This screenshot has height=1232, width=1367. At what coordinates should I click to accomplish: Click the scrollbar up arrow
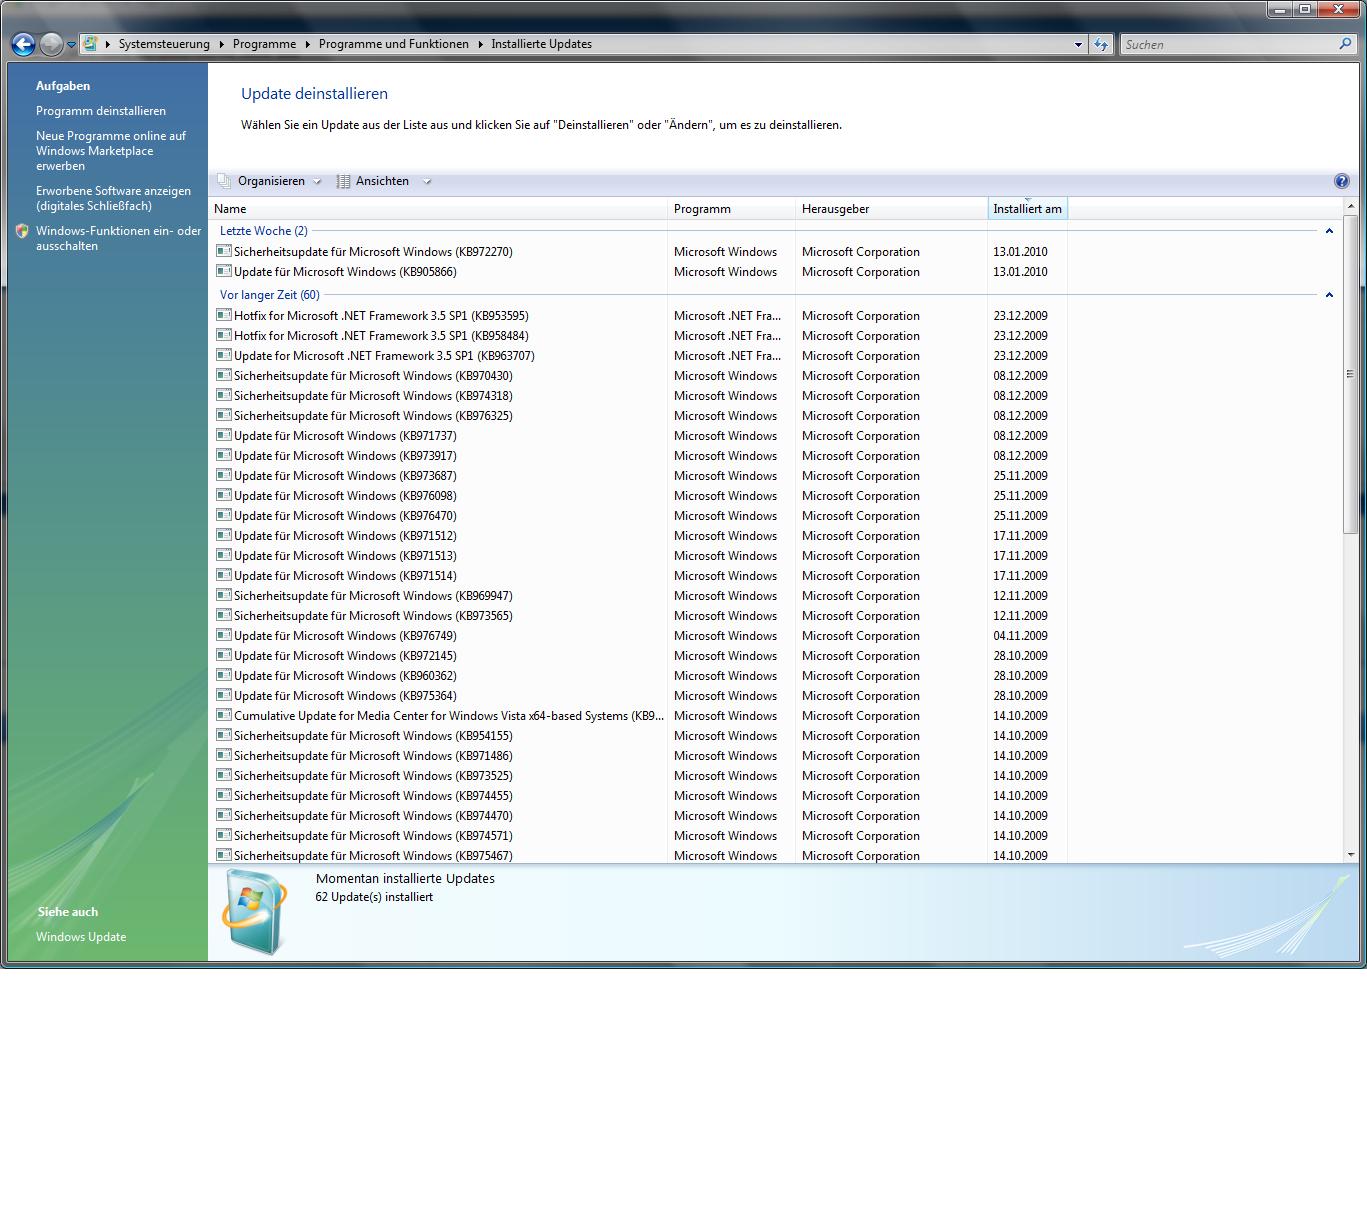tap(1351, 206)
